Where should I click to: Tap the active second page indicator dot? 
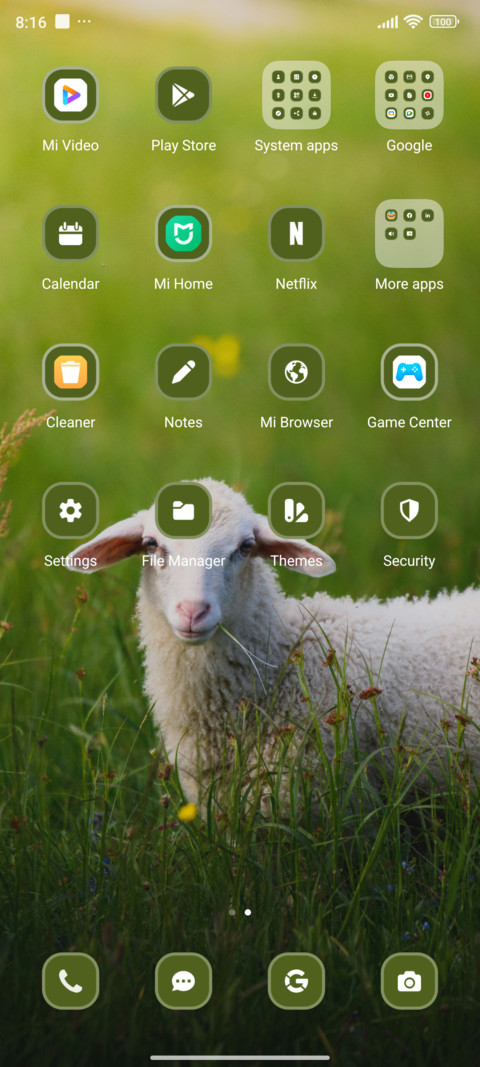click(x=248, y=912)
